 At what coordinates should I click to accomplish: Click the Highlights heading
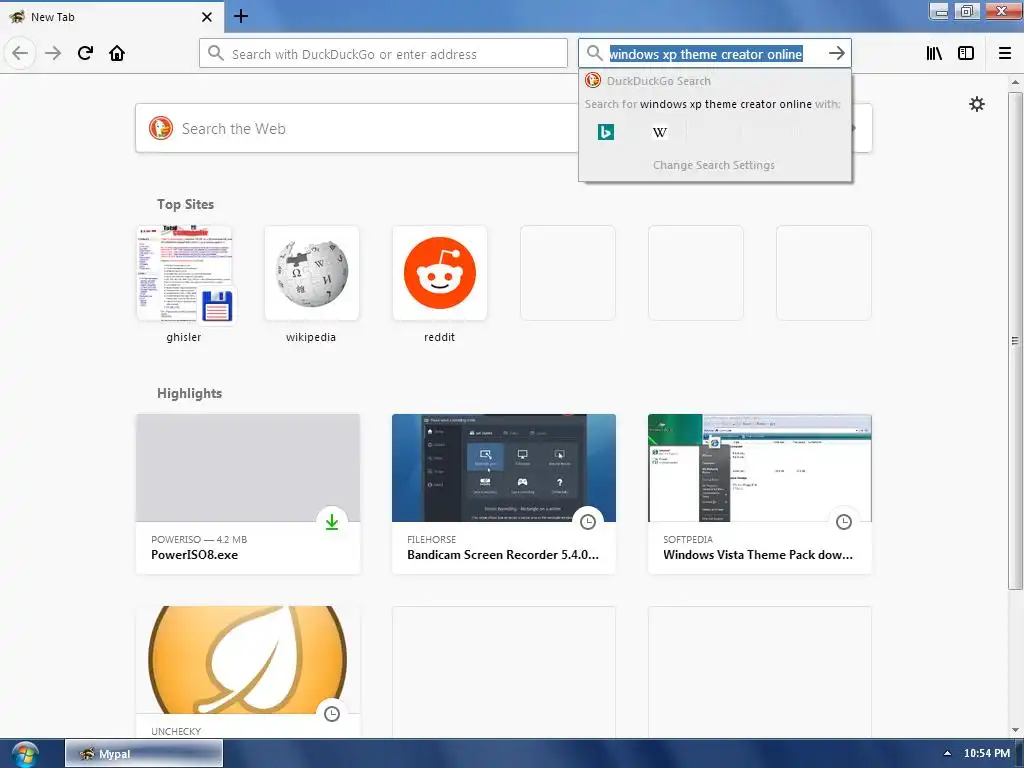pyautogui.click(x=189, y=393)
